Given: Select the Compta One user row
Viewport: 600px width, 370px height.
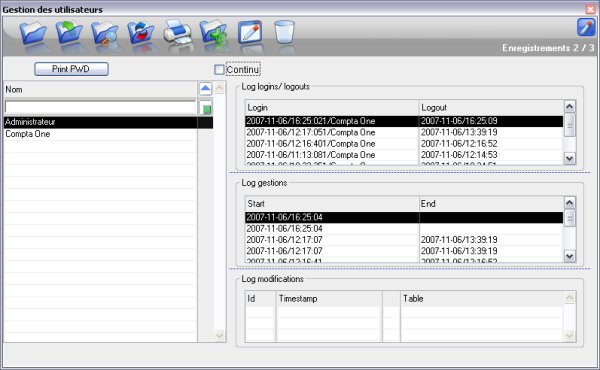Looking at the screenshot, I should (108, 134).
